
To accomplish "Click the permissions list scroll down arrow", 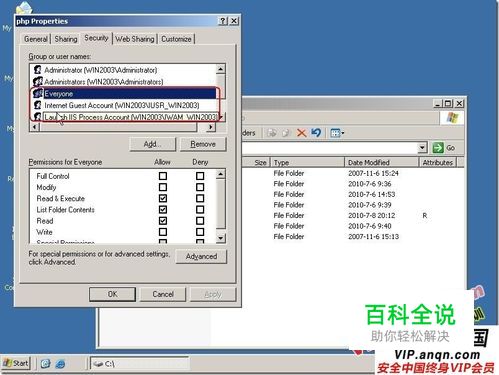I will (x=221, y=238).
